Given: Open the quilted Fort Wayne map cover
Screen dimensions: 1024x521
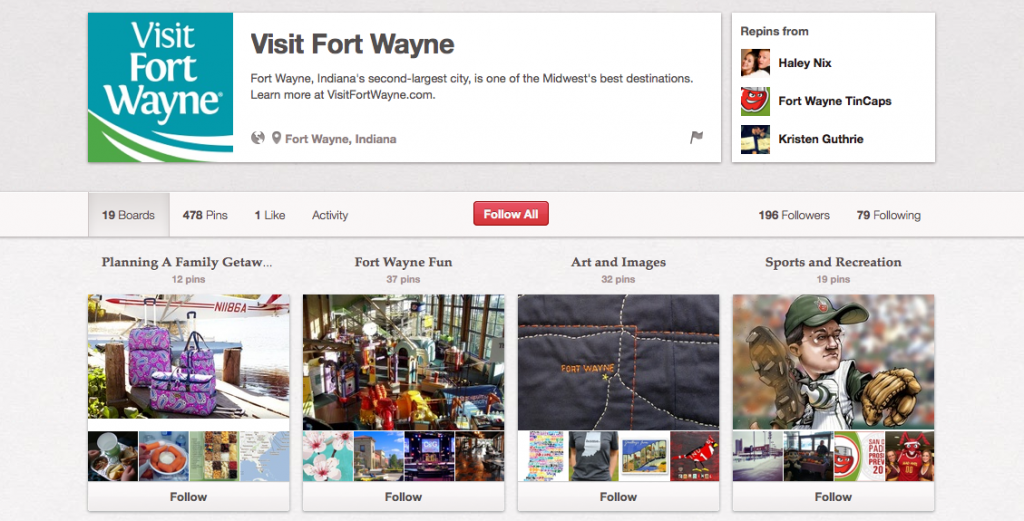Looking at the screenshot, I should pos(618,362).
